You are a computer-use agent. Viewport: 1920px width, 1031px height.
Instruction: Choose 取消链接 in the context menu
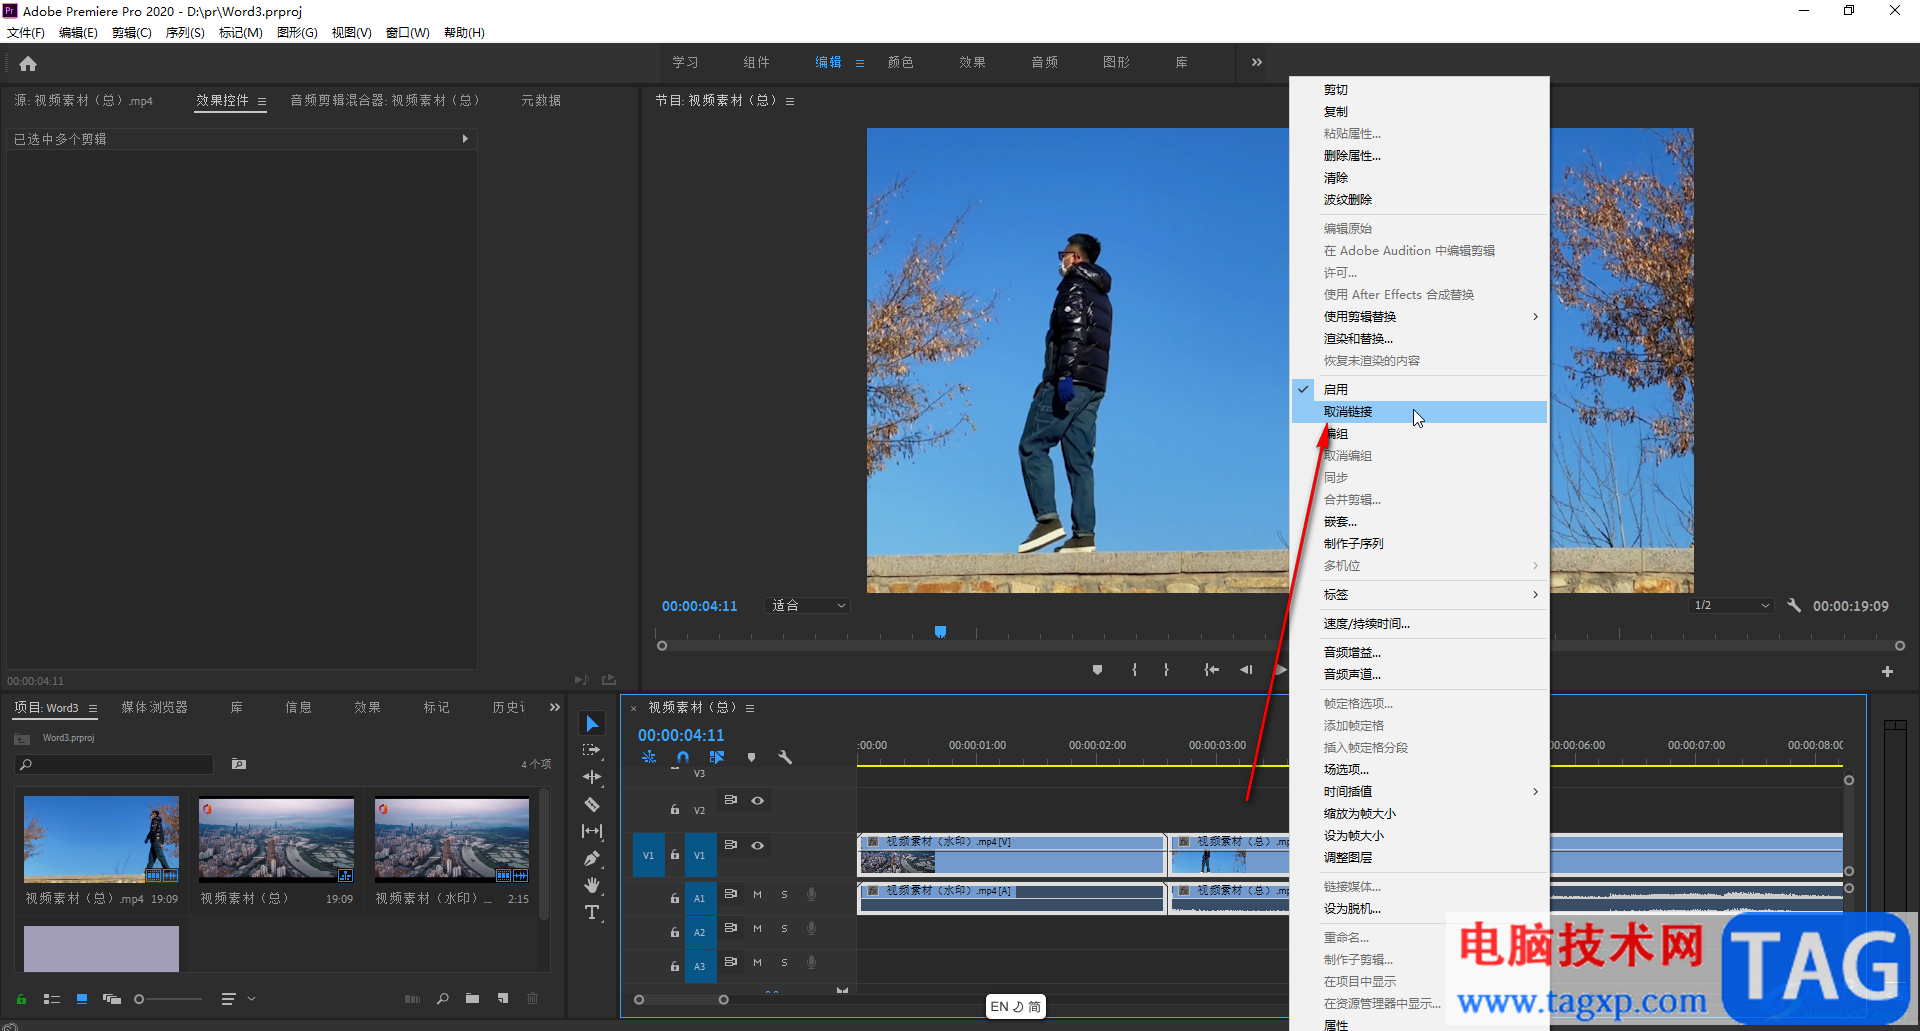click(x=1348, y=412)
